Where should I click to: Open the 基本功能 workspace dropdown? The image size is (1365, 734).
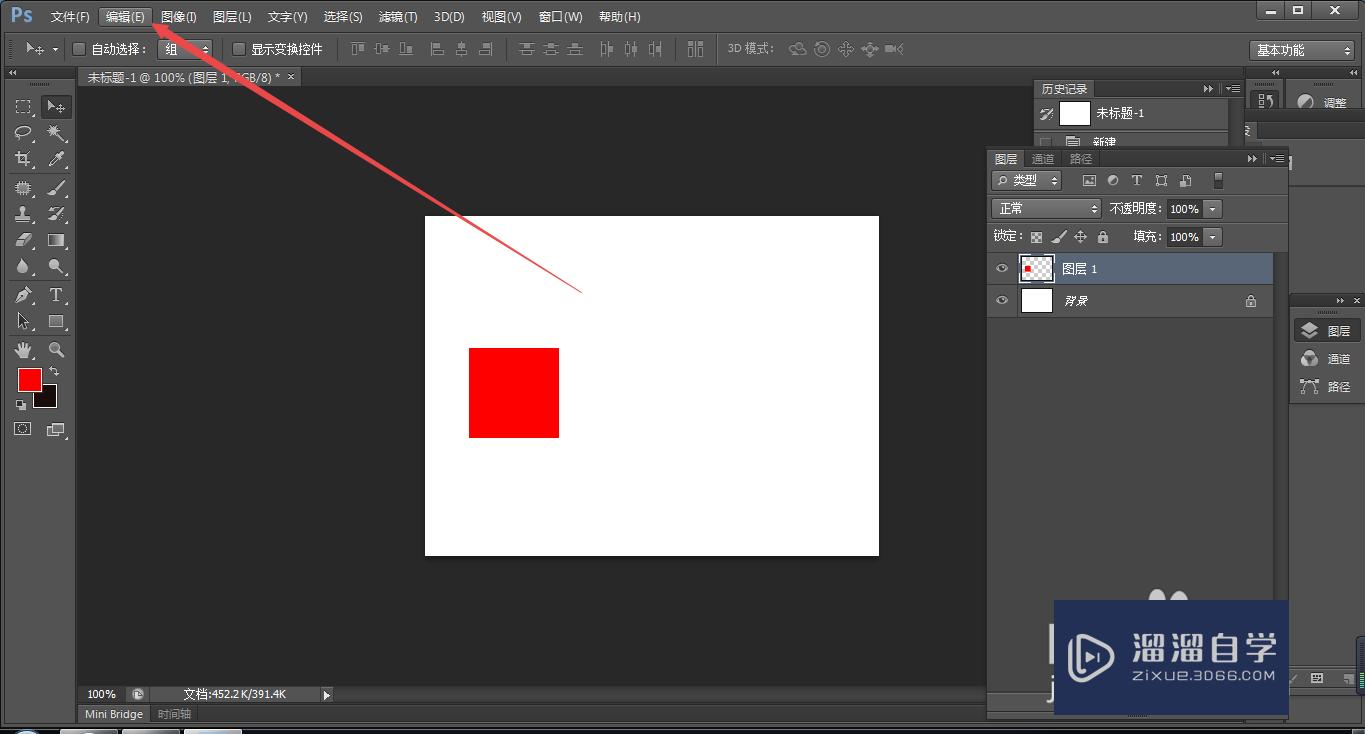pos(1302,50)
